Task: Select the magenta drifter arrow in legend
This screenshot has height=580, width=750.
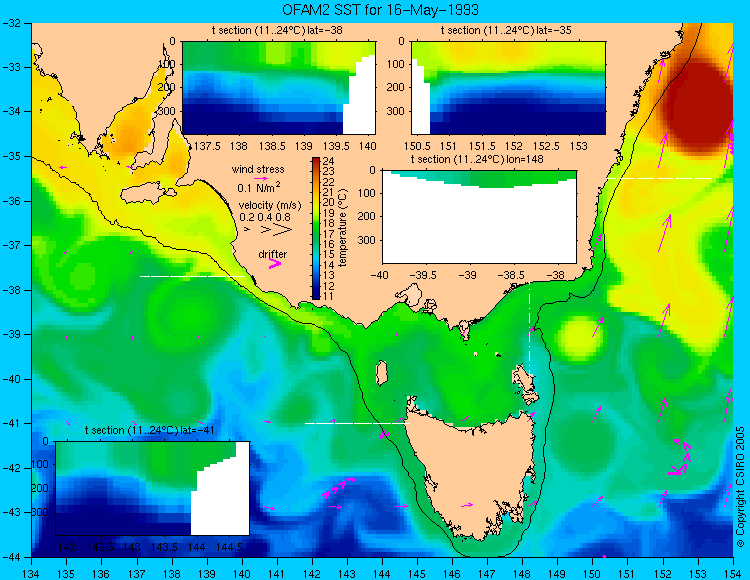Action: (275, 264)
